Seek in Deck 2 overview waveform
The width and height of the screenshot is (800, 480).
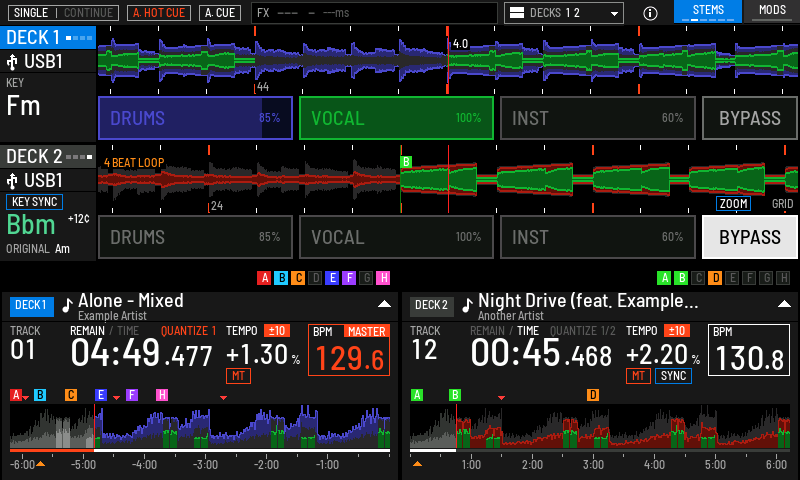coord(600,426)
